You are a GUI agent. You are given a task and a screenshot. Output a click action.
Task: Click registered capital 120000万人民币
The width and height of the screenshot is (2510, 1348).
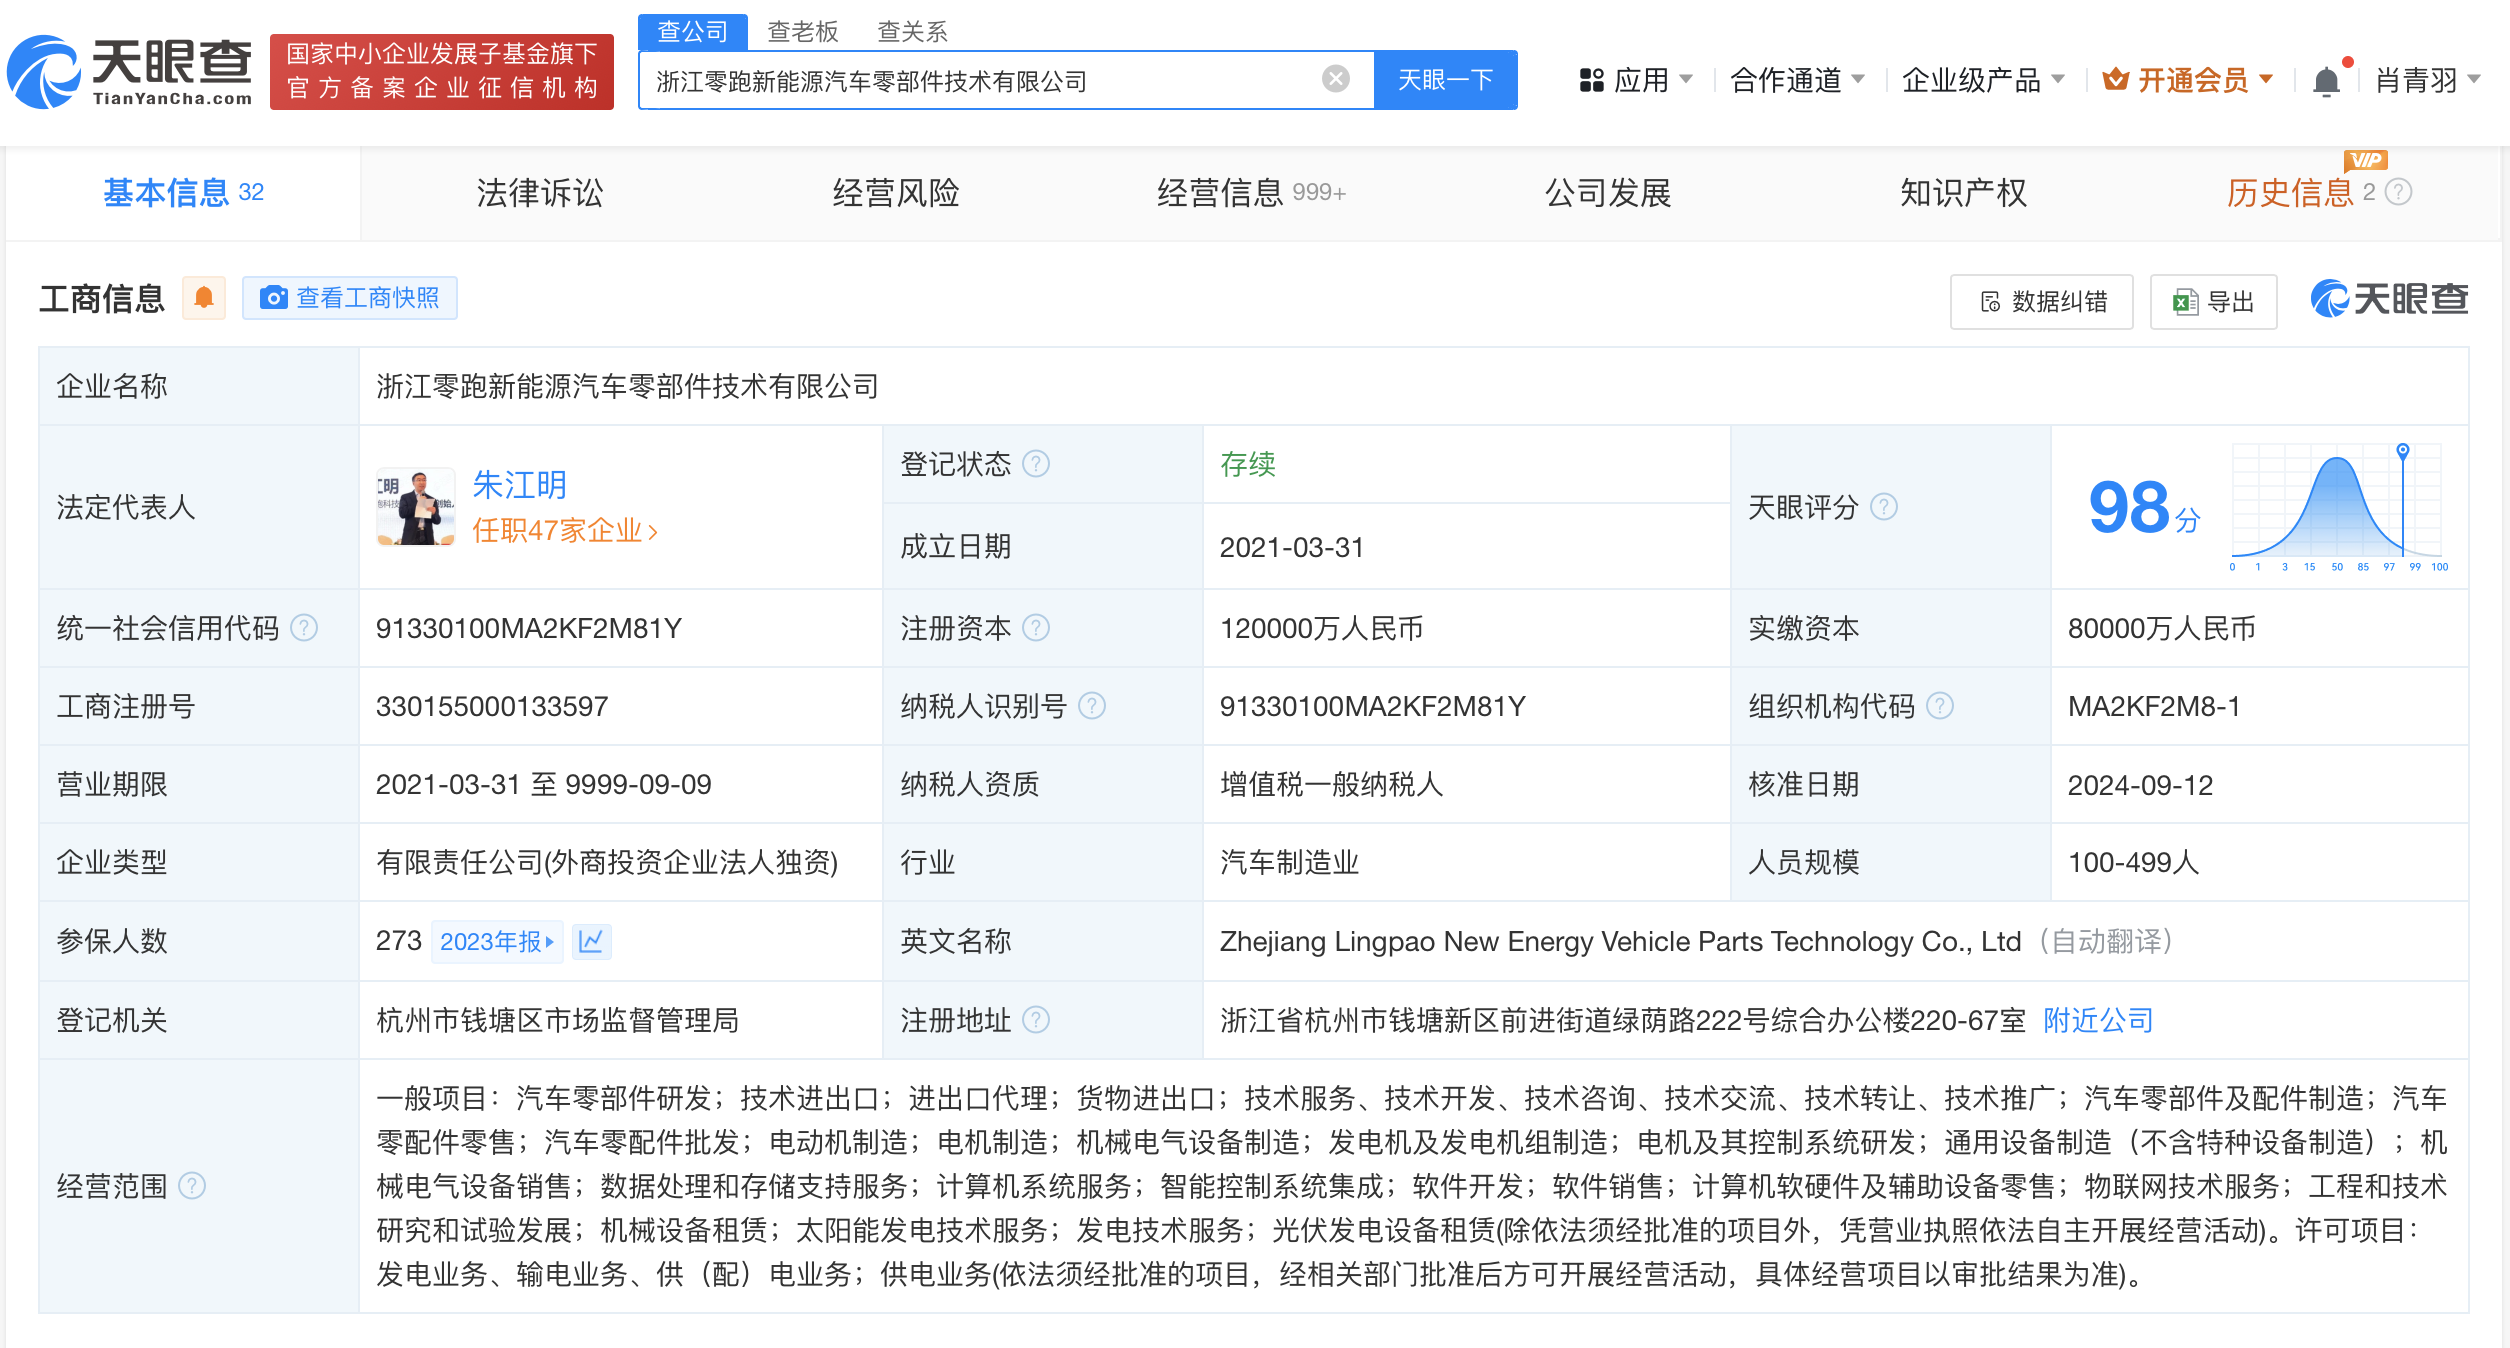click(1321, 628)
